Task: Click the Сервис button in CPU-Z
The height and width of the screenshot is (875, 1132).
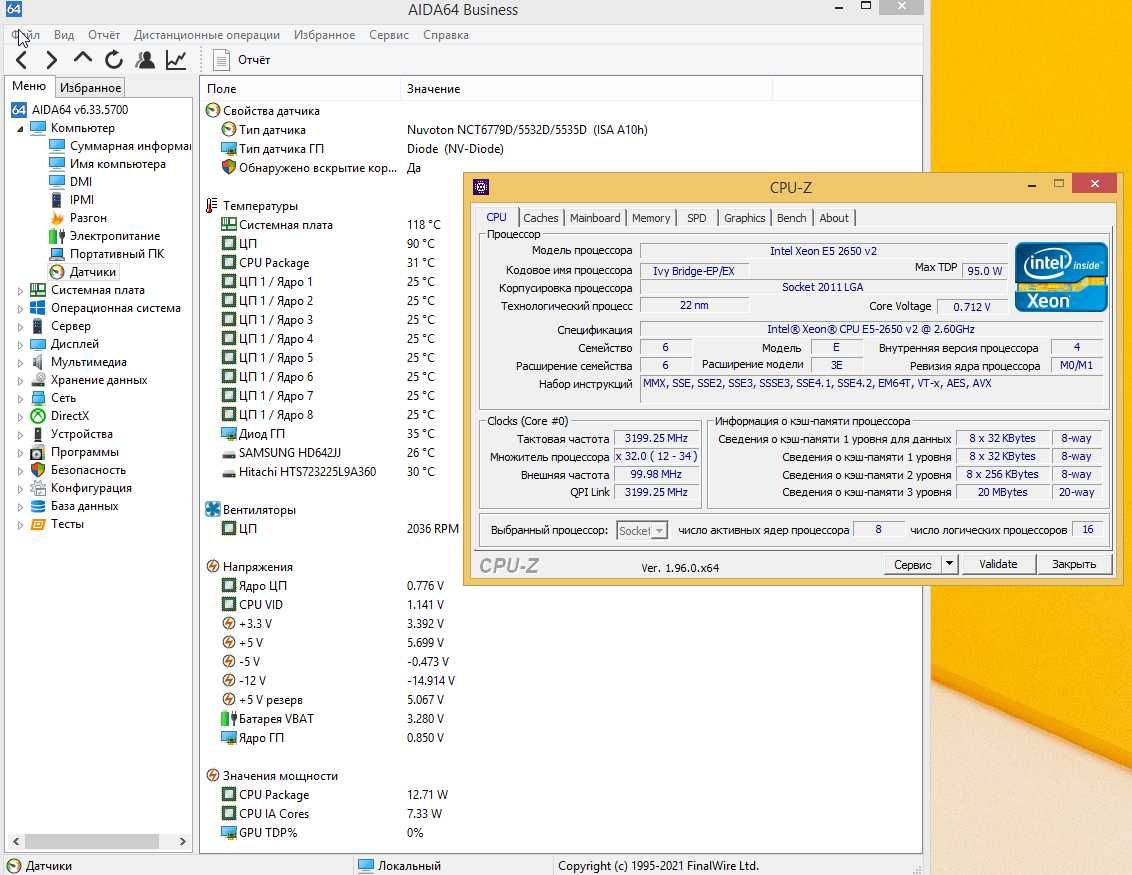Action: coord(913,565)
